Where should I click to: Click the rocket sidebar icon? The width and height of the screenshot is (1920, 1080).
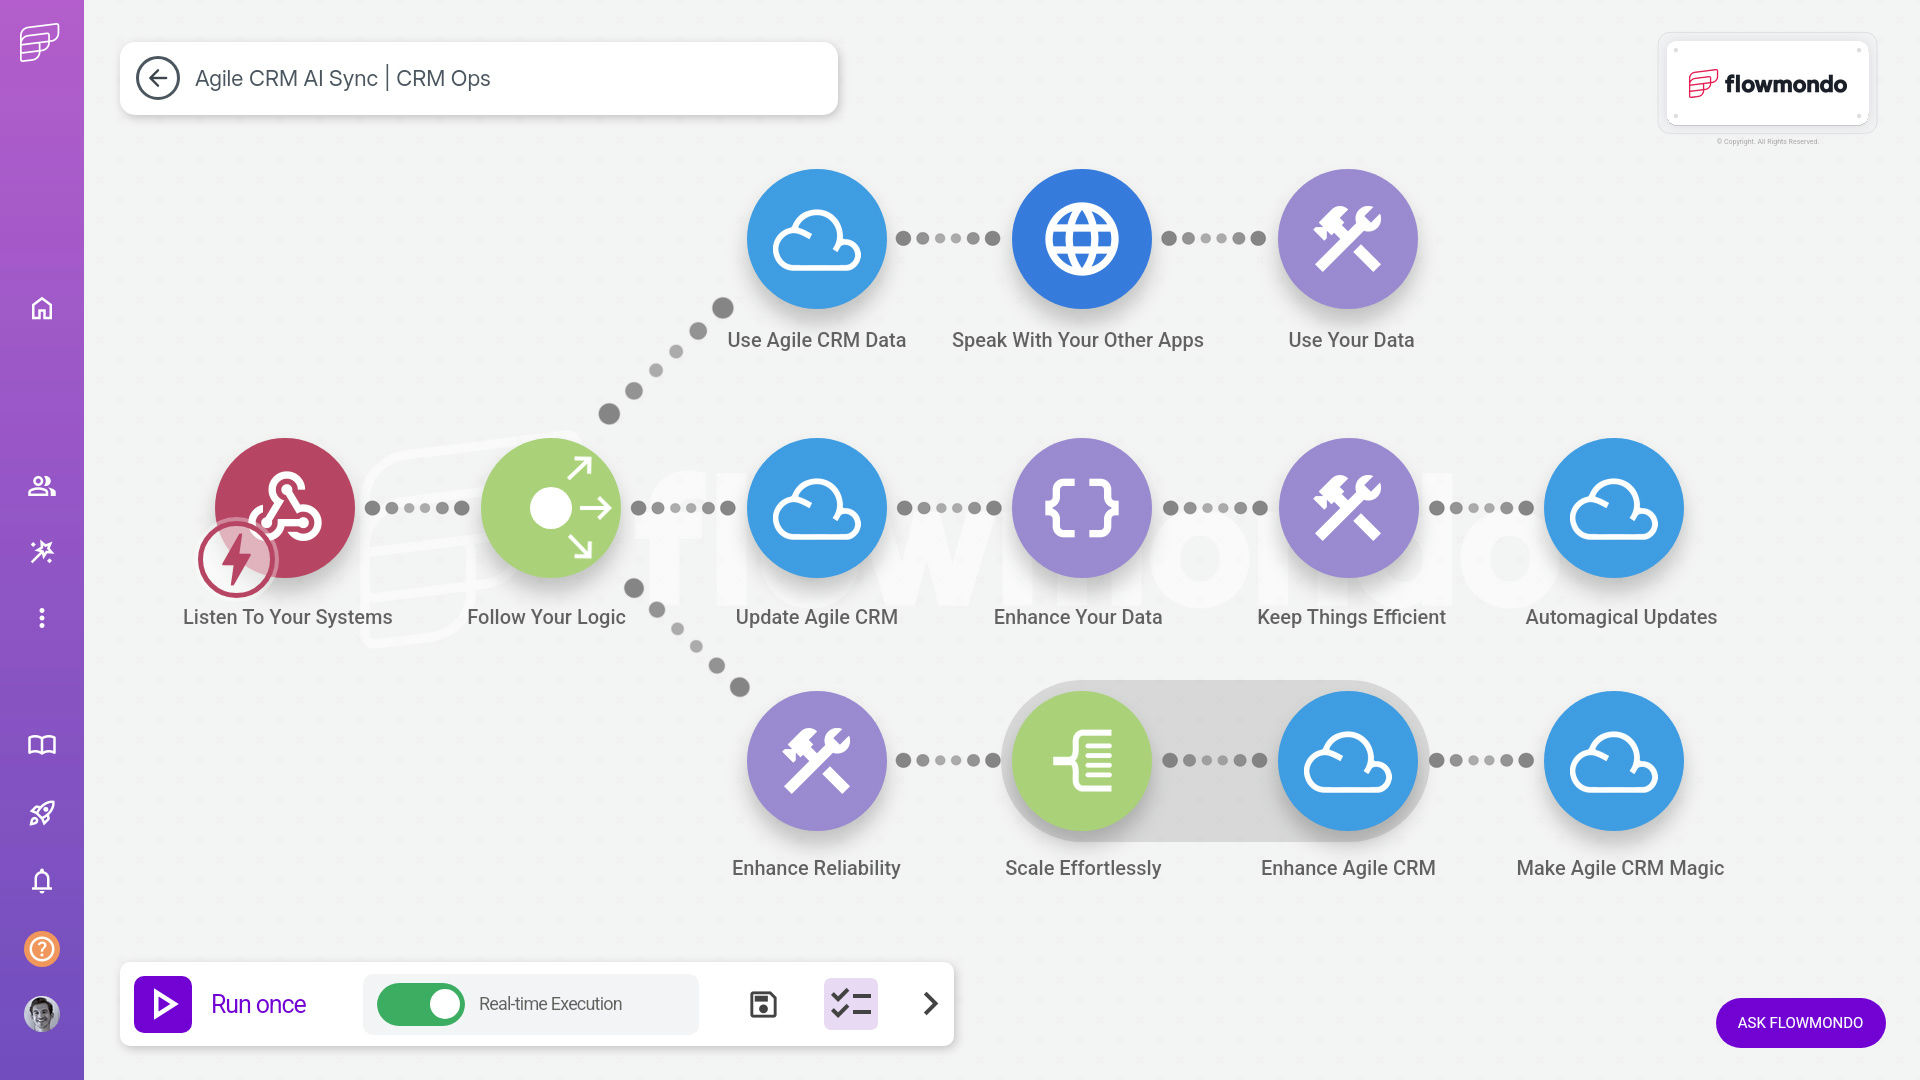42,813
